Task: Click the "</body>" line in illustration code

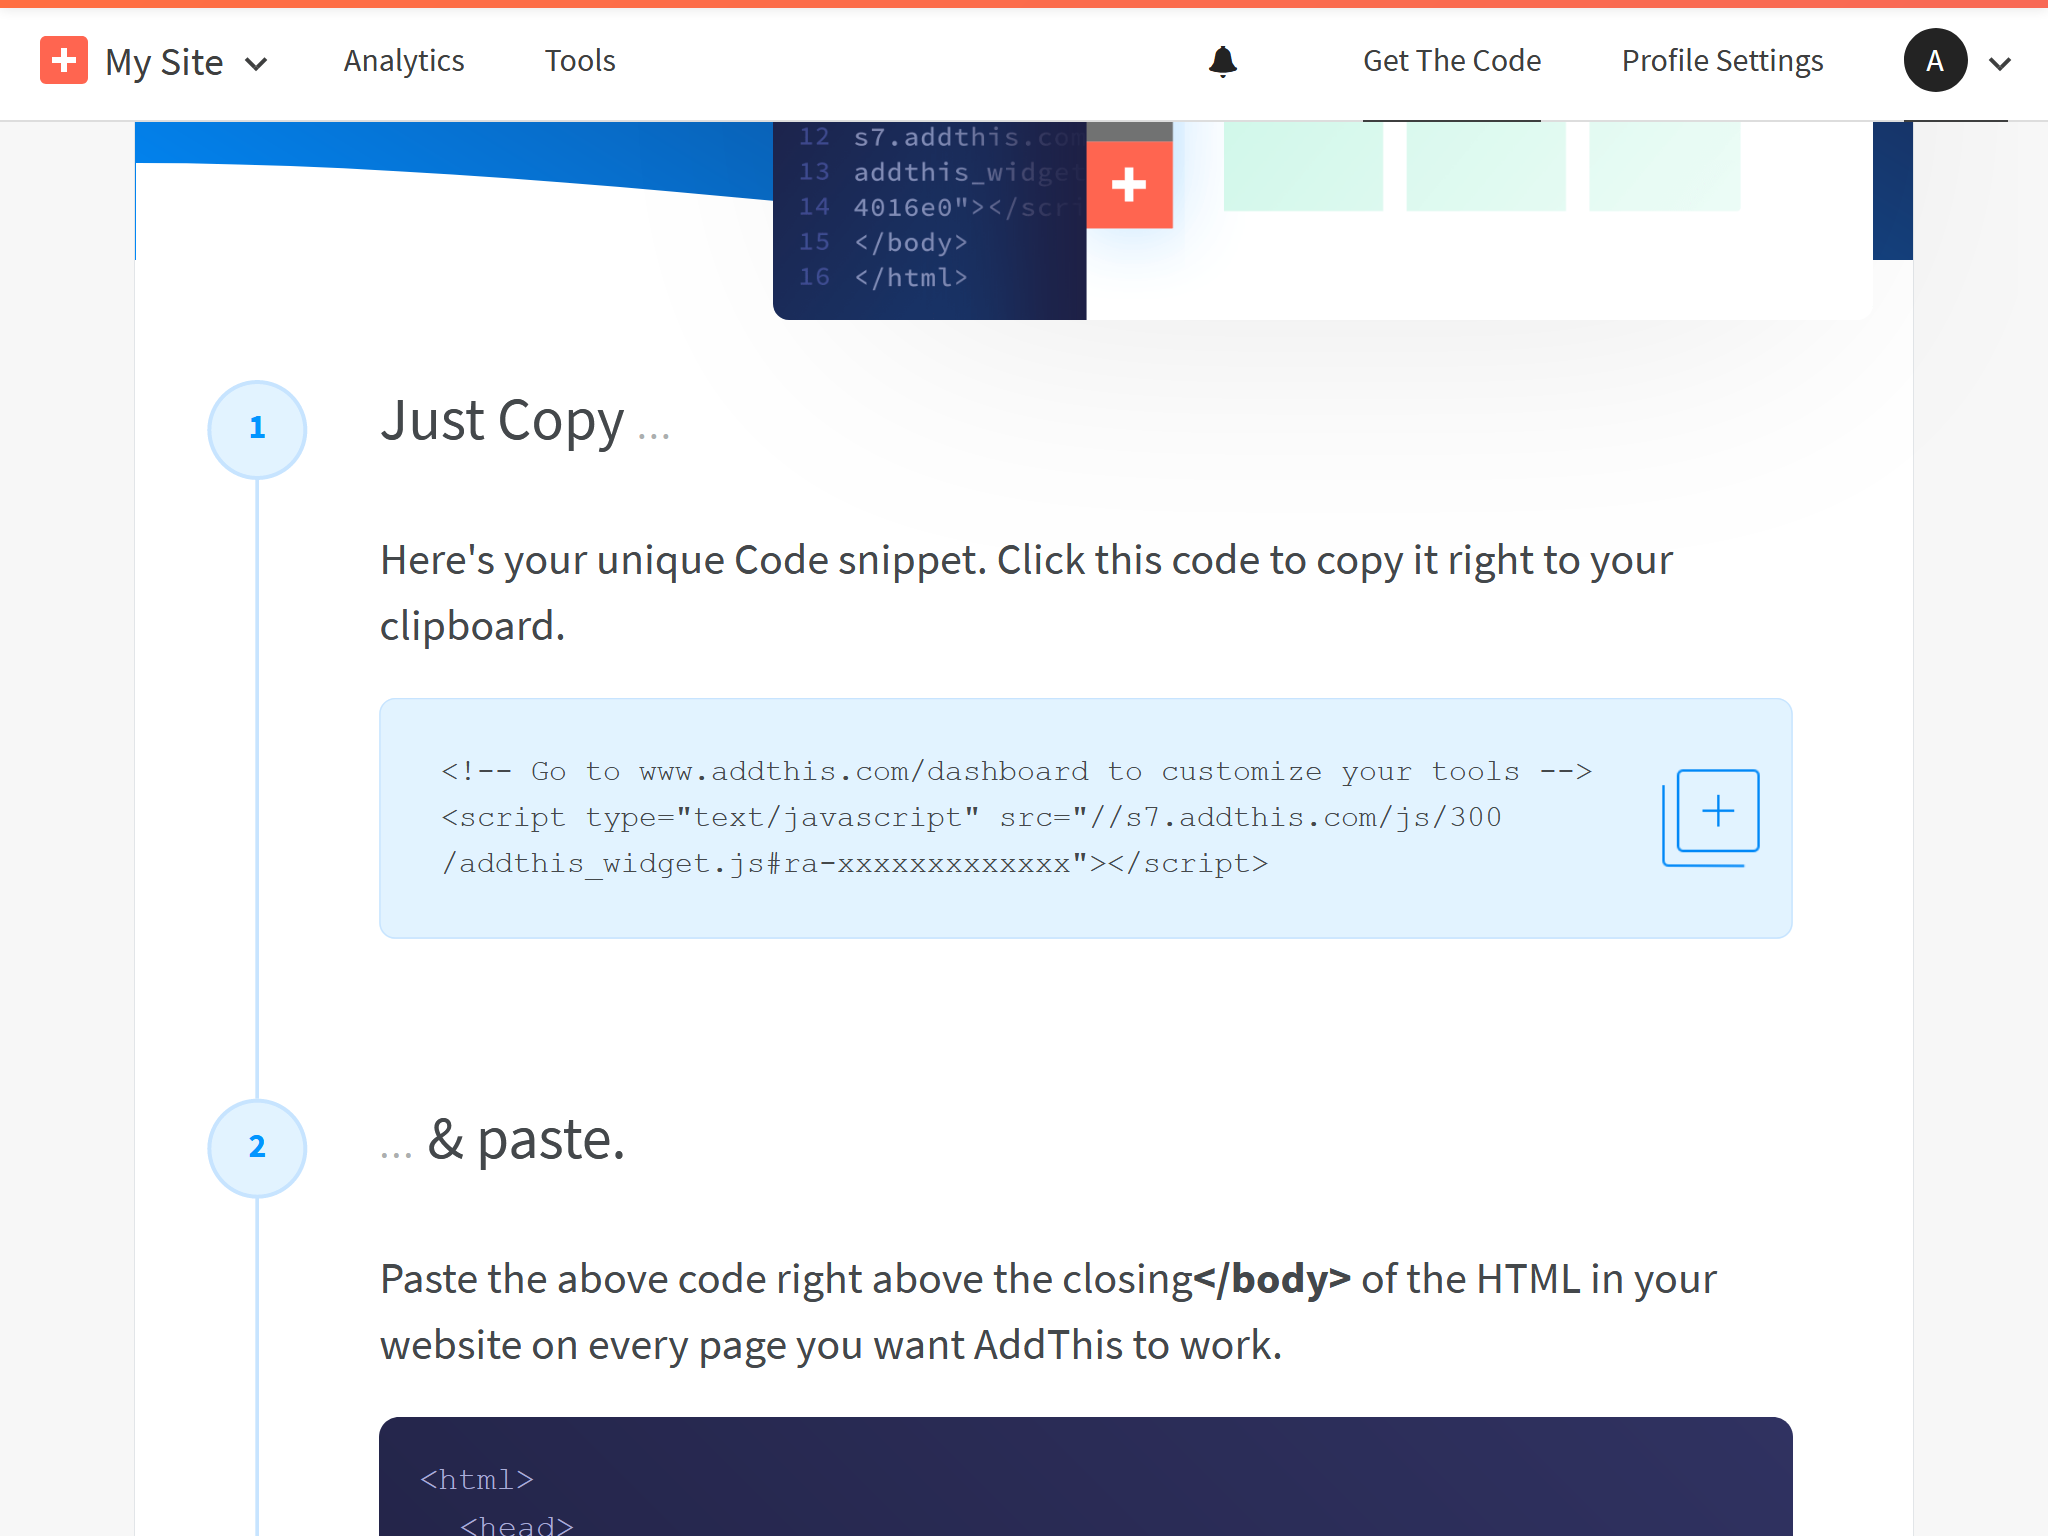Action: point(910,242)
